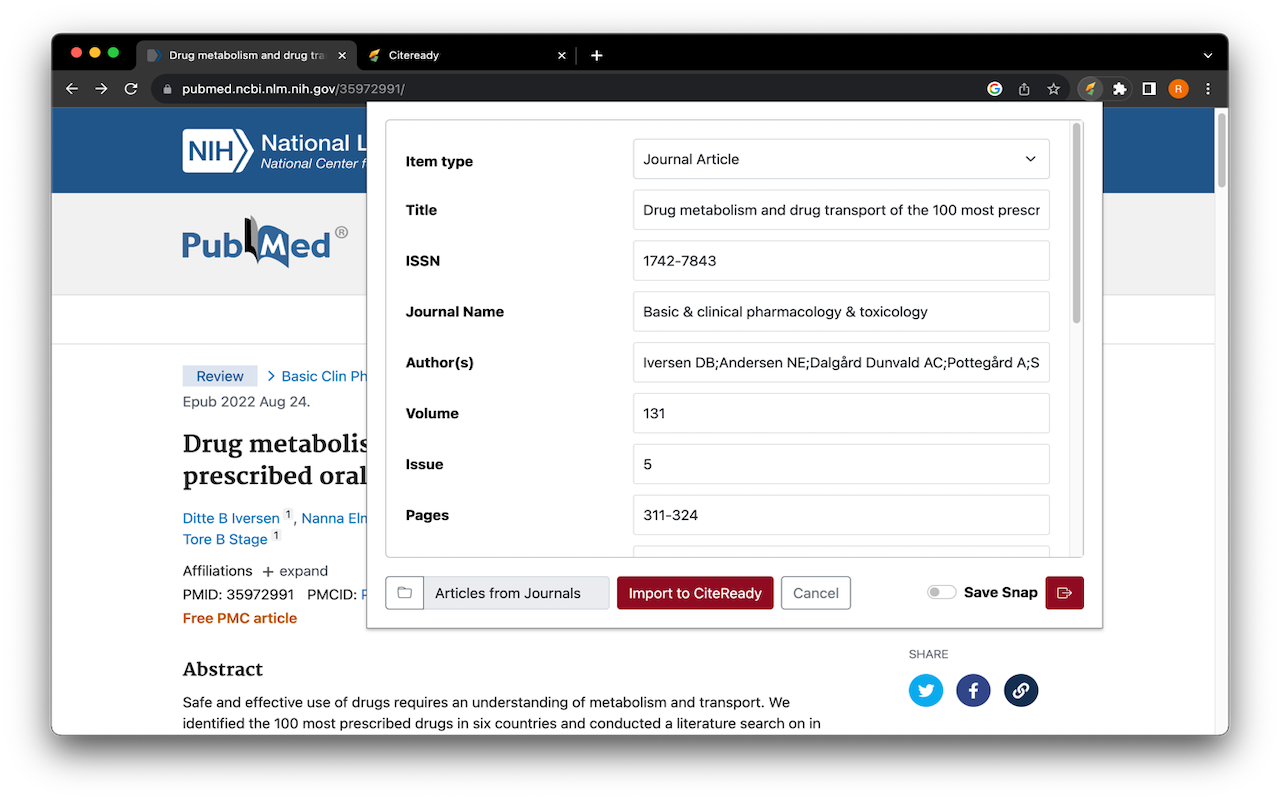Click the Google account icon in the toolbar

(x=993, y=88)
